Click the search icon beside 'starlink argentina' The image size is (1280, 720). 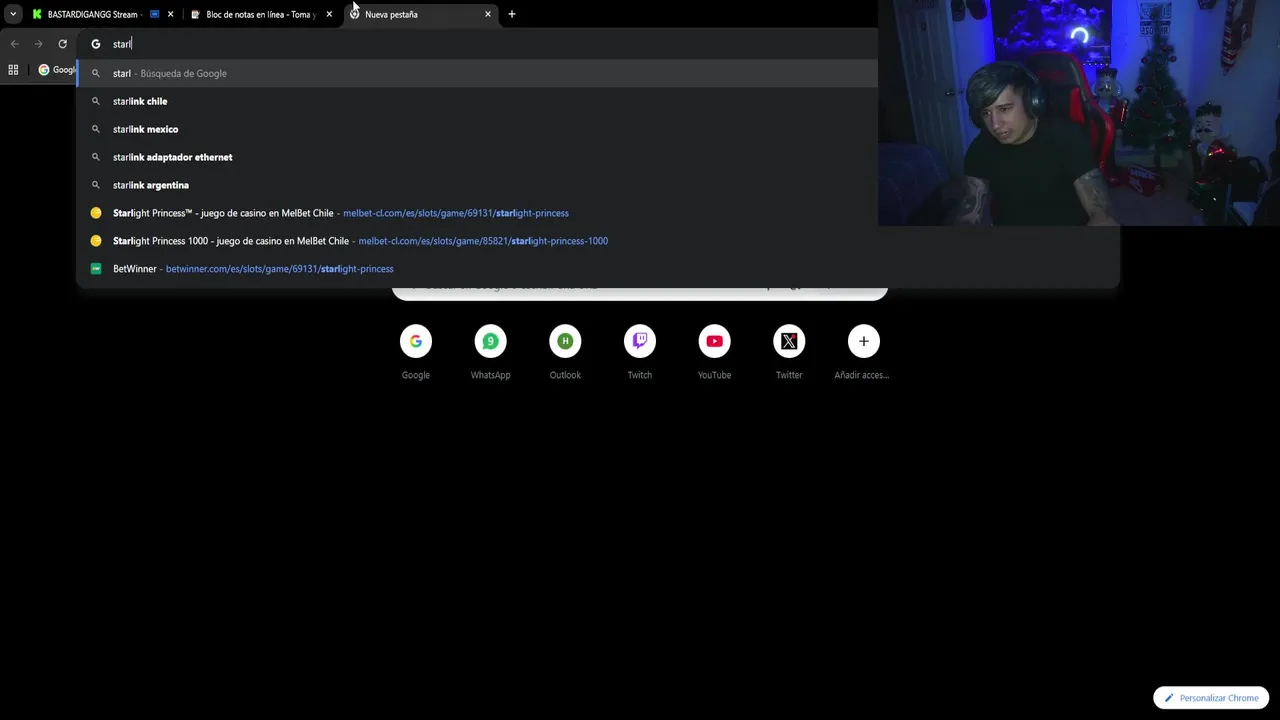pyautogui.click(x=96, y=185)
